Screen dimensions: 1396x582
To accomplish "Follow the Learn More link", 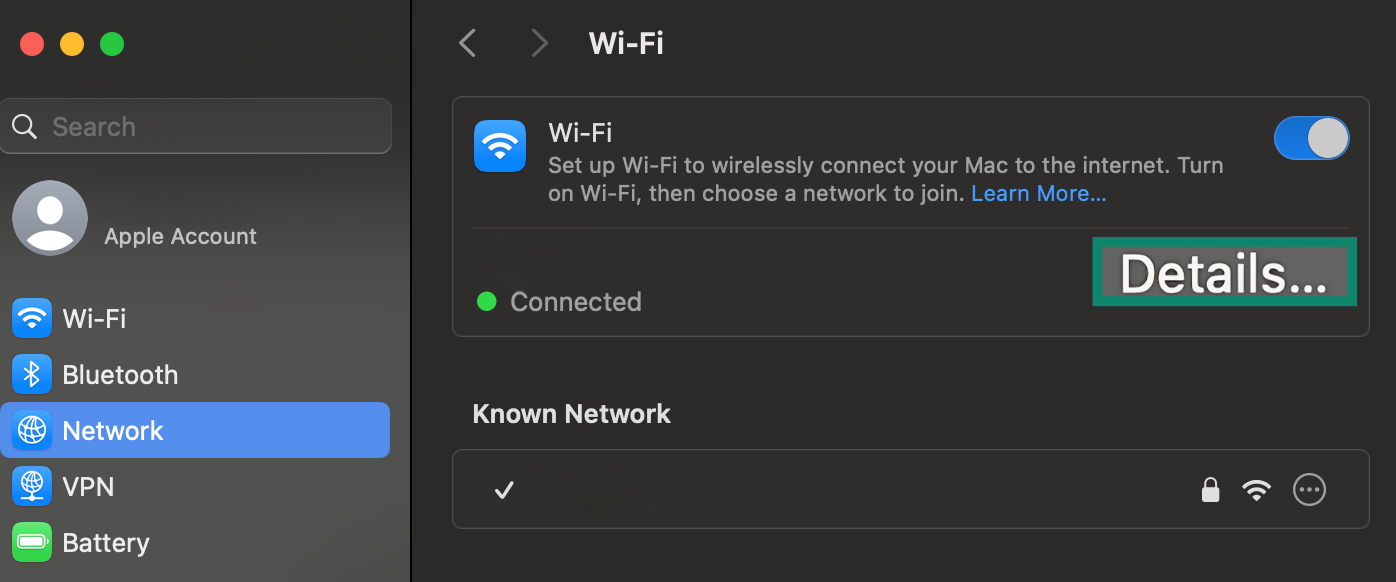I will (x=1038, y=193).
